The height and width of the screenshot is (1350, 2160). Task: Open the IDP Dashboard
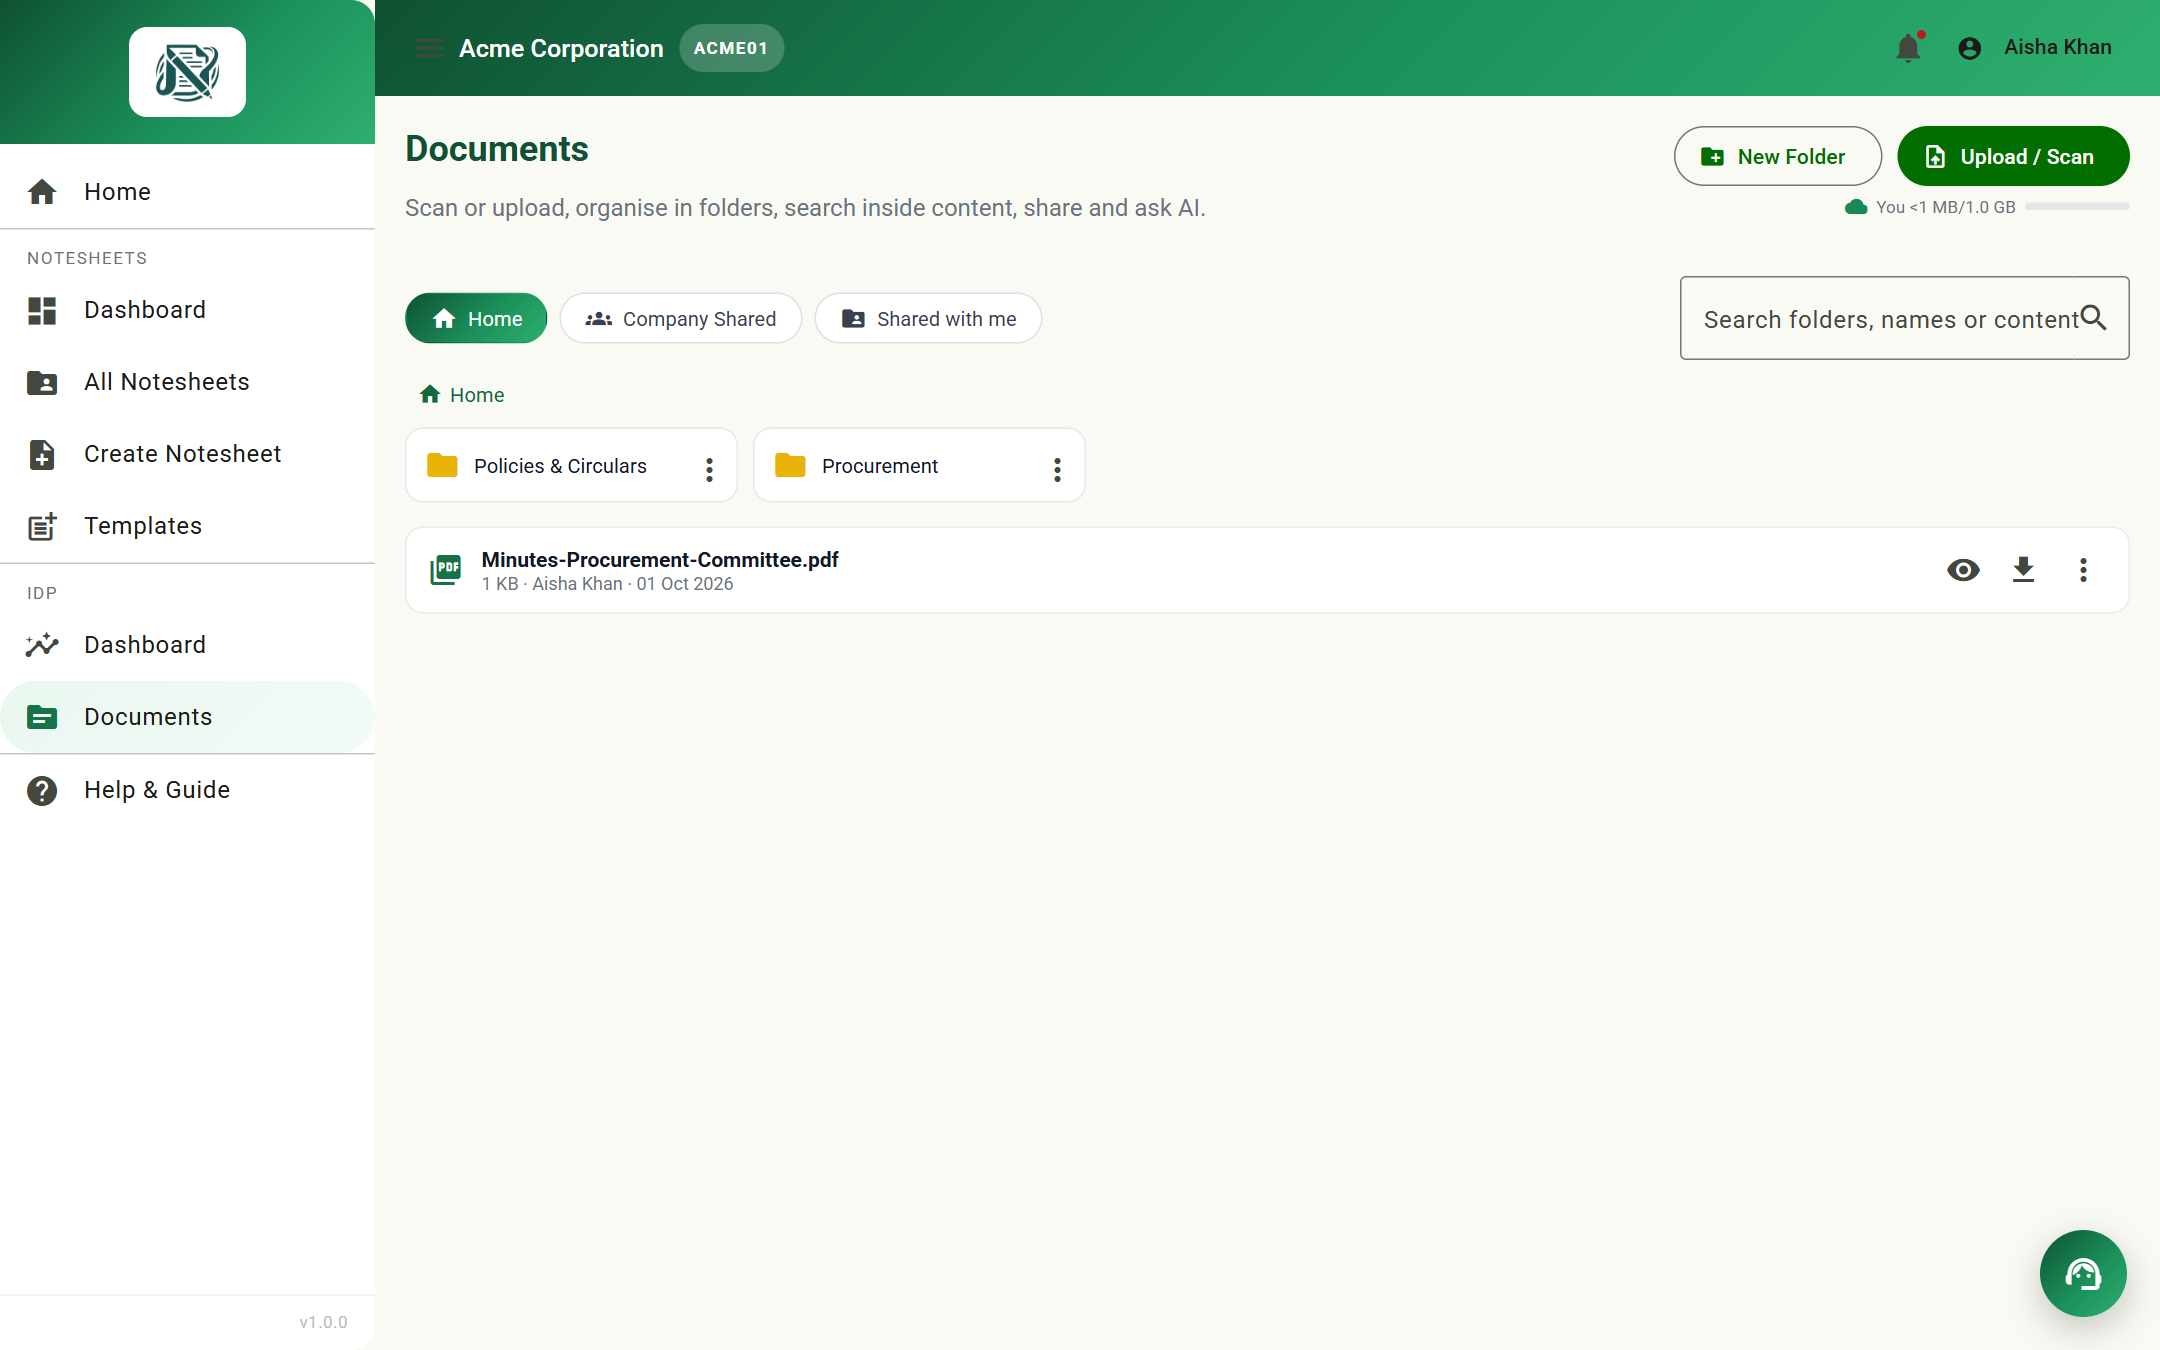187,645
